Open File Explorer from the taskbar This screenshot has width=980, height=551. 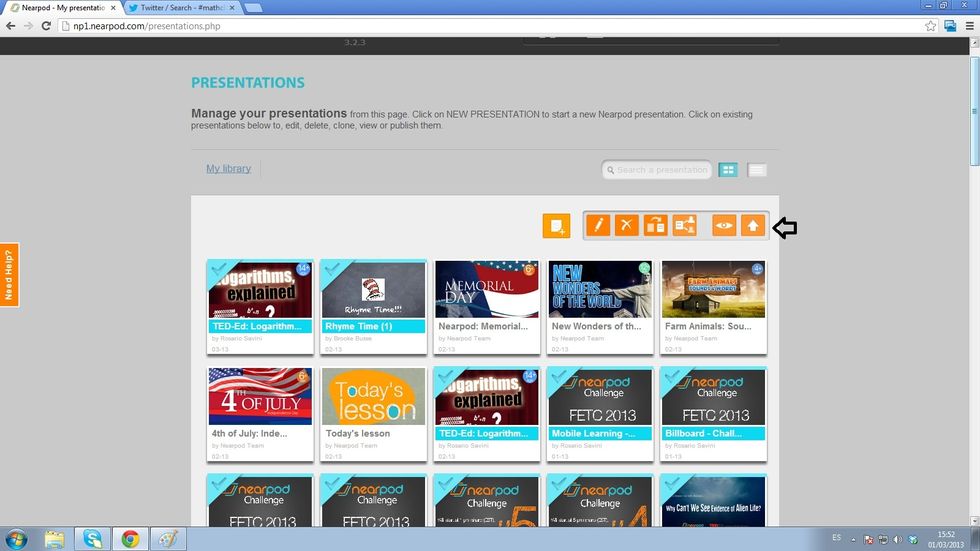click(54, 539)
